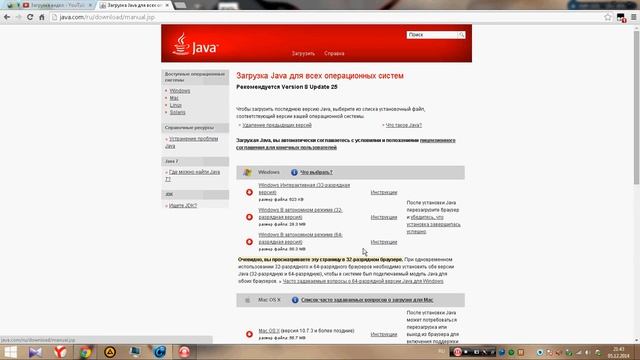The image size is (640, 360).
Task: Launch Yandex browser from the taskbar
Action: point(60,352)
